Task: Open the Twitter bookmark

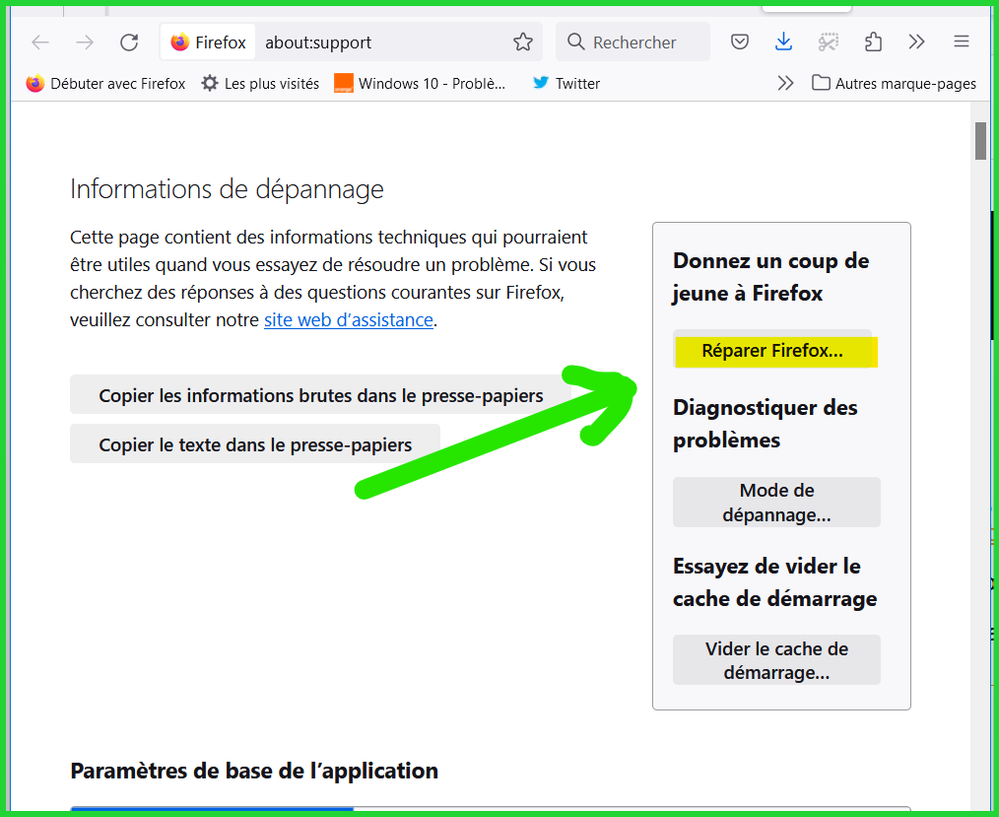Action: coord(566,83)
